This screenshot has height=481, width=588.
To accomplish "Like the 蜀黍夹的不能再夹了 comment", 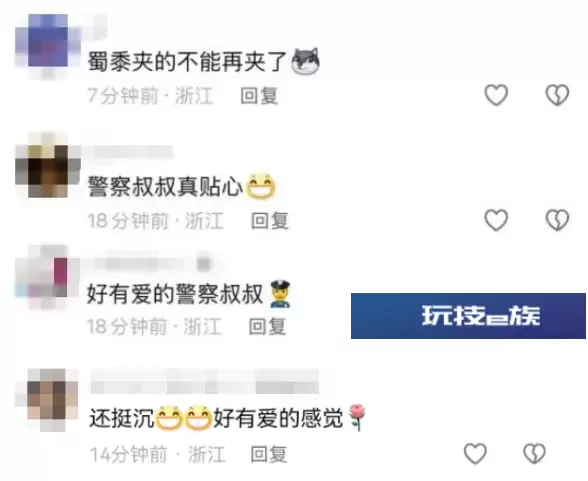I will 496,94.
